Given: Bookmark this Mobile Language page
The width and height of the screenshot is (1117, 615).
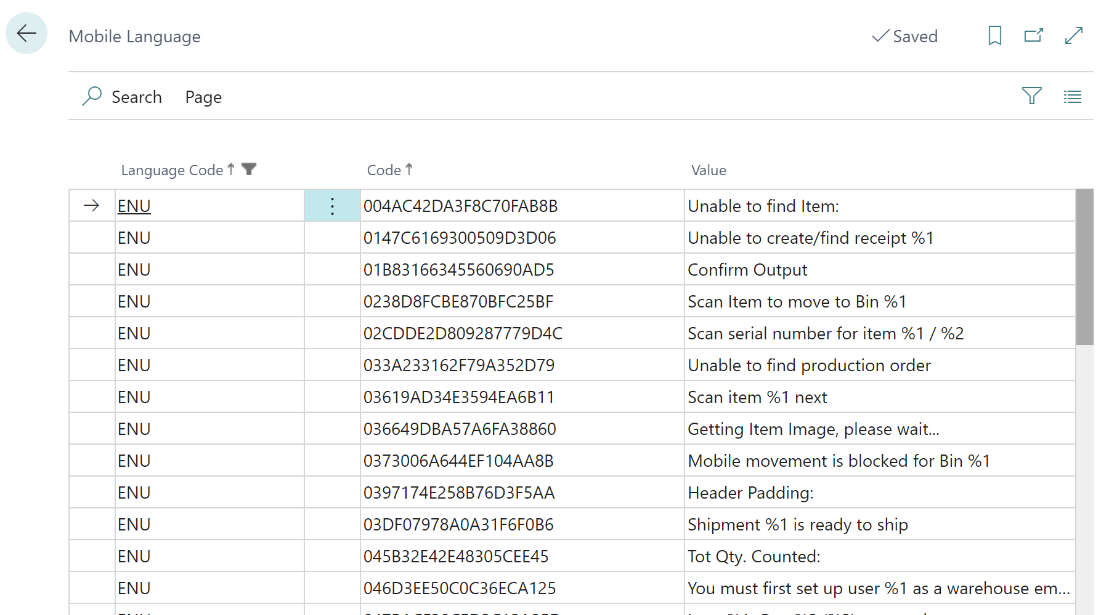Looking at the screenshot, I should [994, 36].
